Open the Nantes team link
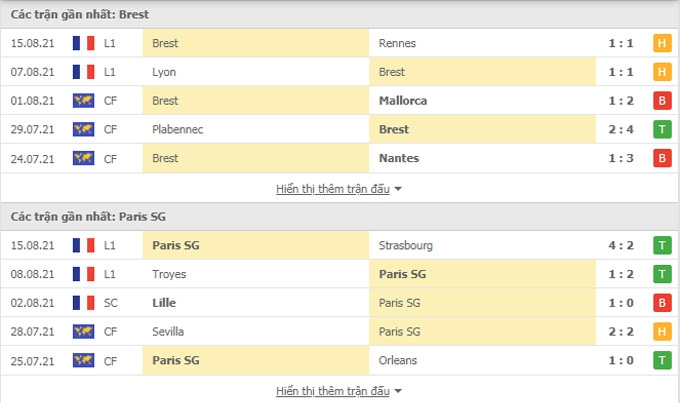Viewport: 680px width, 403px height. point(399,158)
